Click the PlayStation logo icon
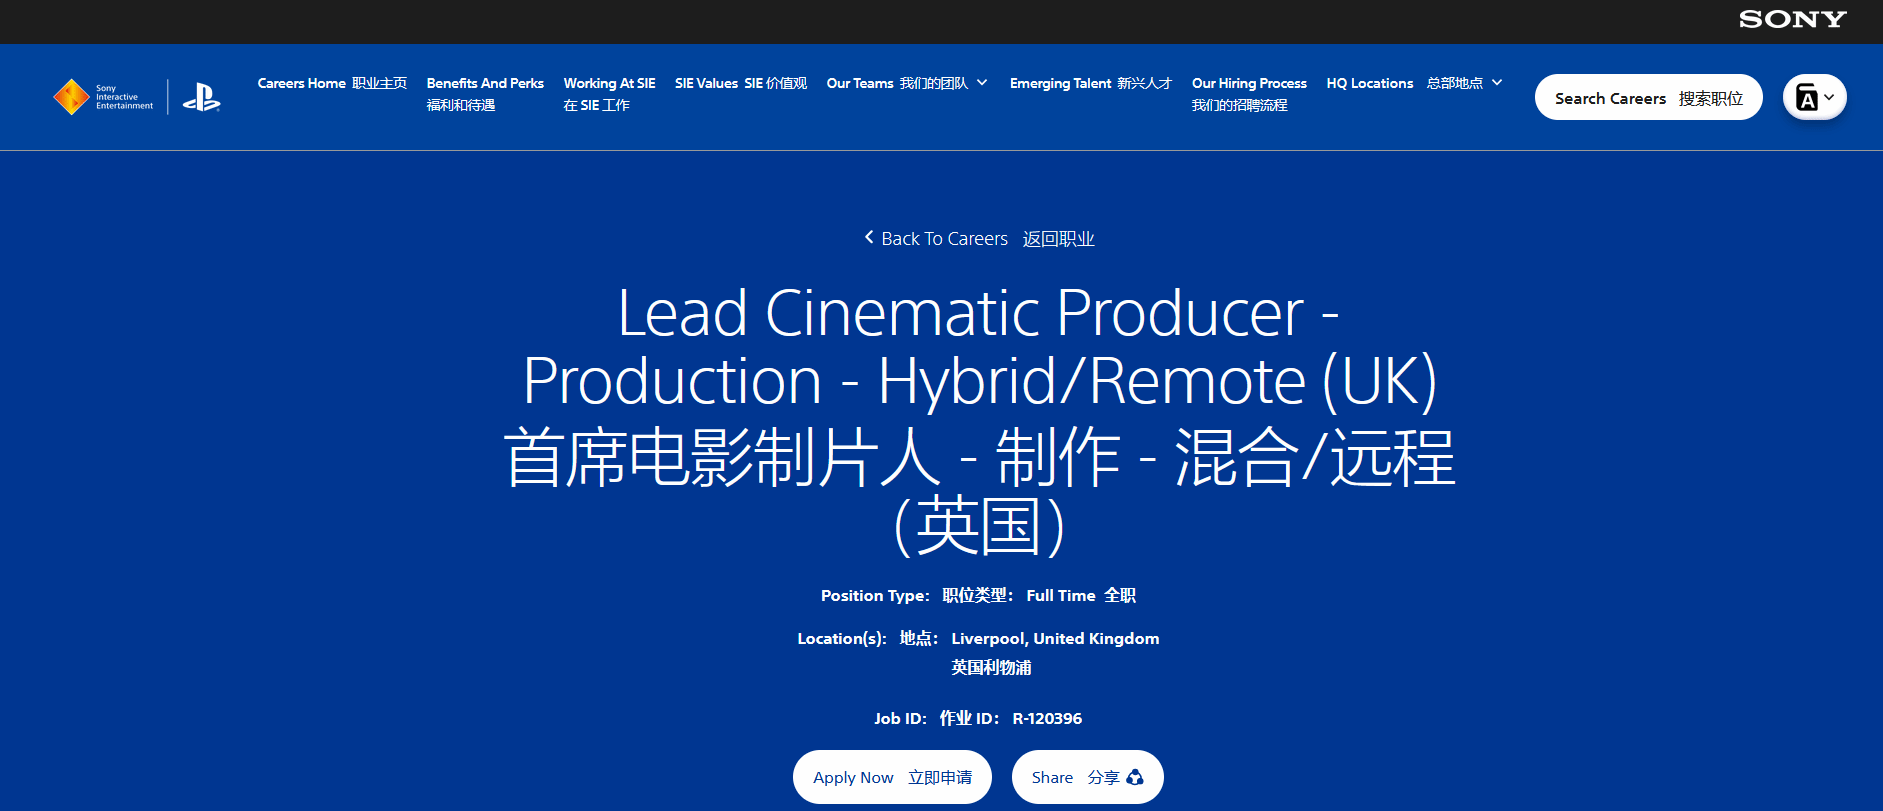 tap(201, 97)
